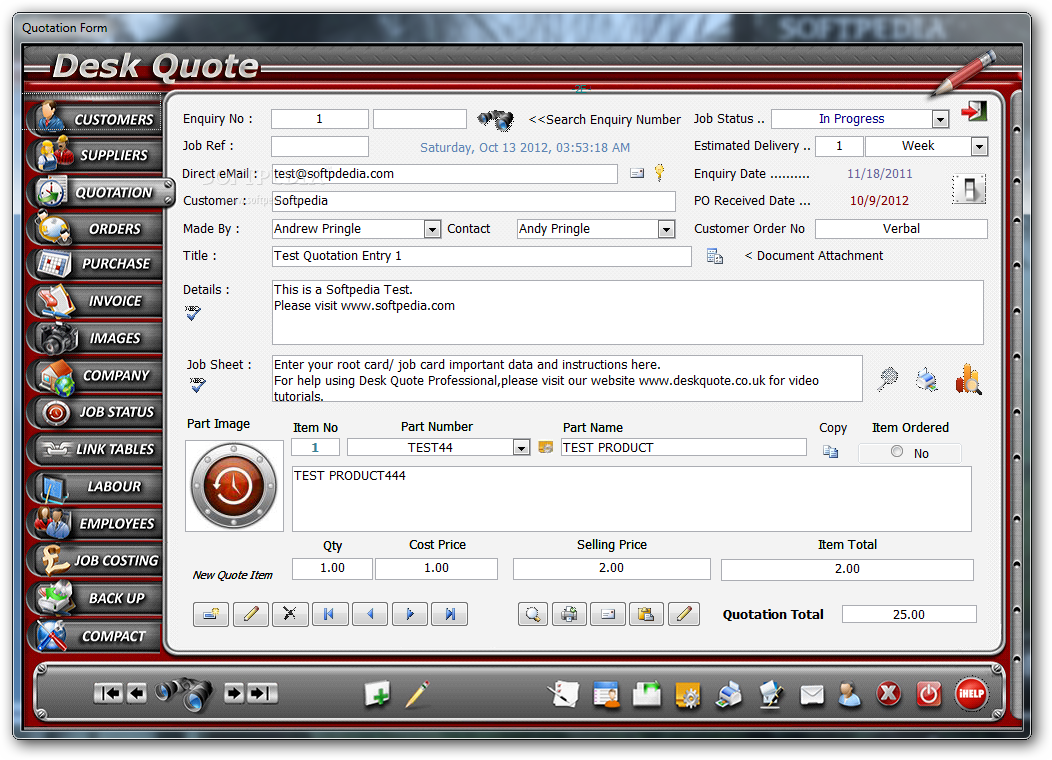Open the Suppliers section
Image resolution: width=1052 pixels, height=760 pixels.
(95, 154)
